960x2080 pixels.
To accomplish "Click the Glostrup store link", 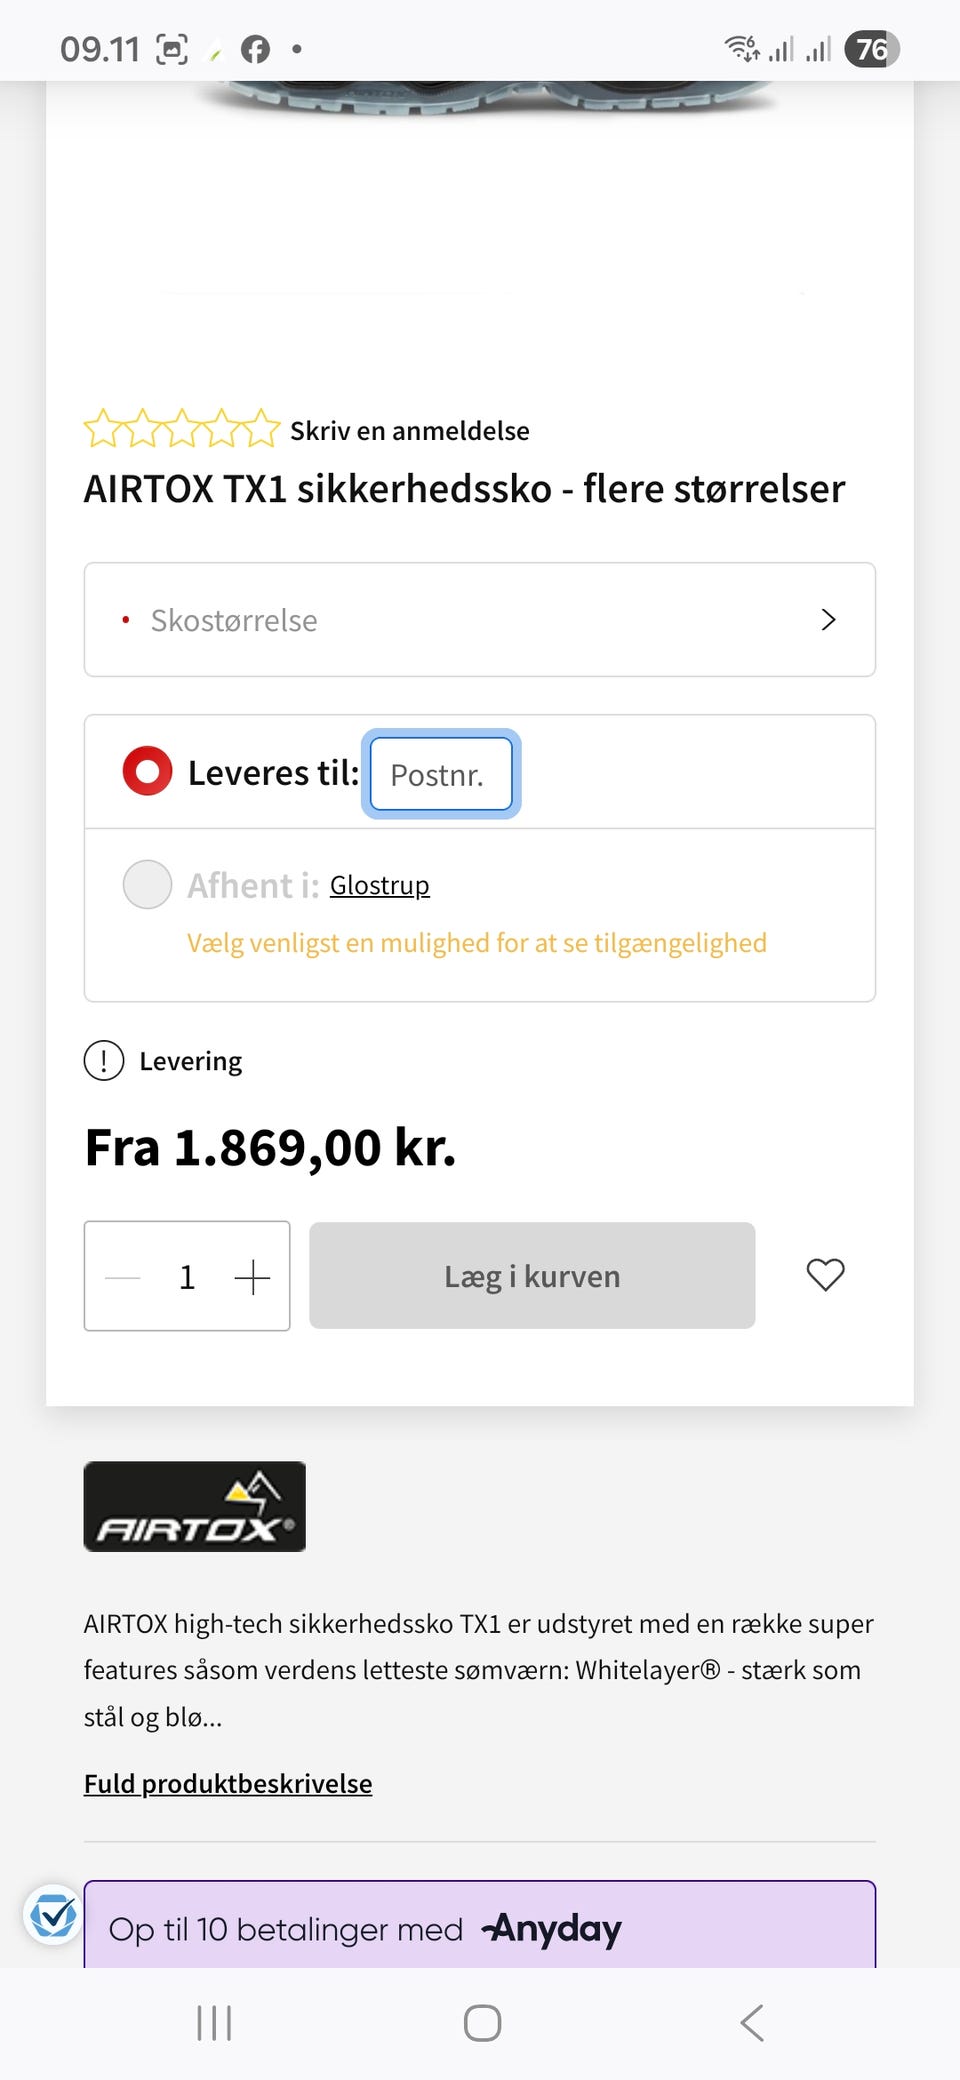I will 379,886.
